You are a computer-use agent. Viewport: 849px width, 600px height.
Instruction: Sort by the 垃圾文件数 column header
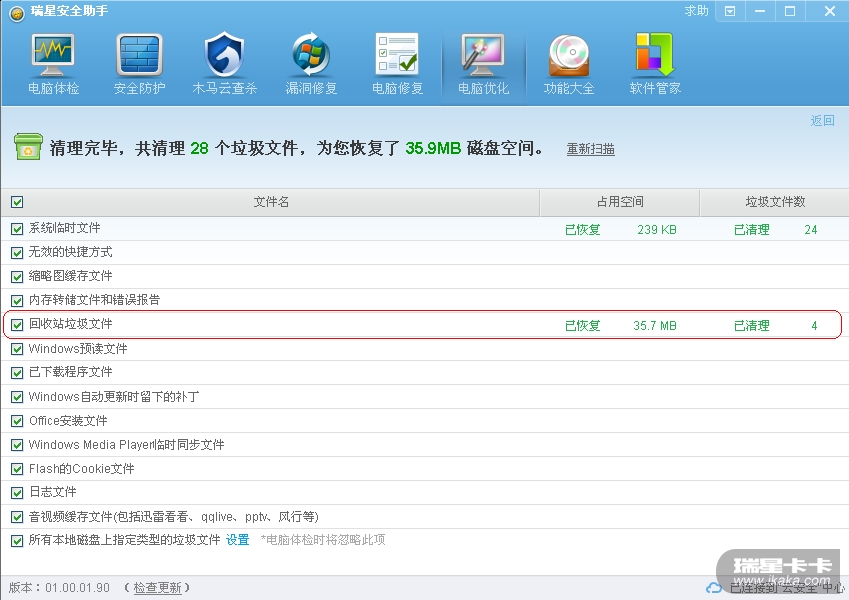[775, 202]
